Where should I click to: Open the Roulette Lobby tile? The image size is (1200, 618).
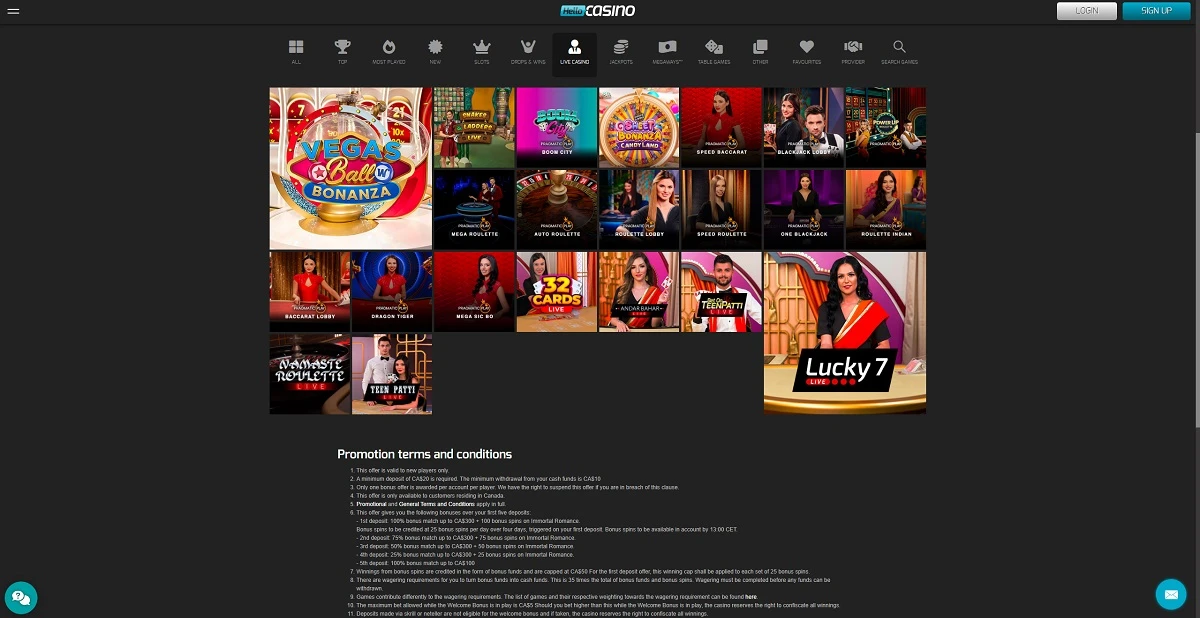pyautogui.click(x=639, y=209)
